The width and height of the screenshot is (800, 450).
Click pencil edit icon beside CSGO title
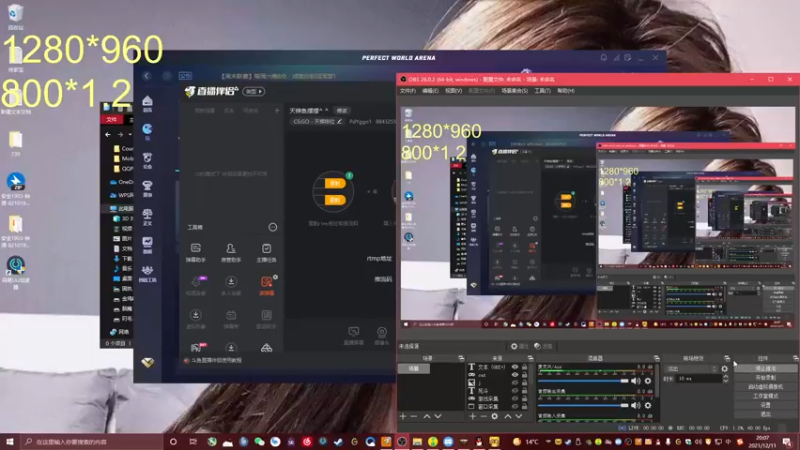coord(339,121)
